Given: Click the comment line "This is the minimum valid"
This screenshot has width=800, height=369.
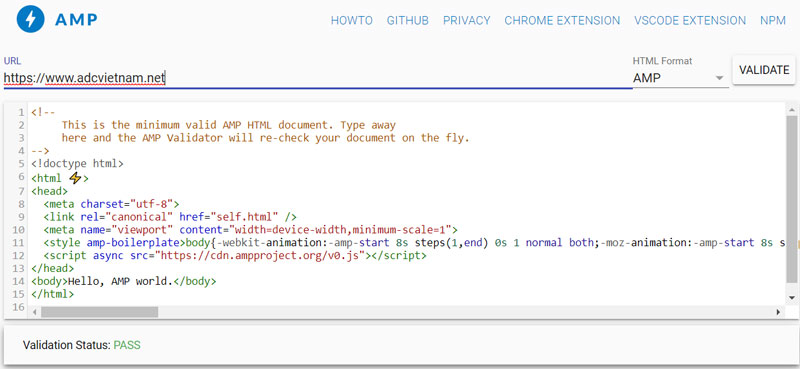Looking at the screenshot, I should pos(229,125).
